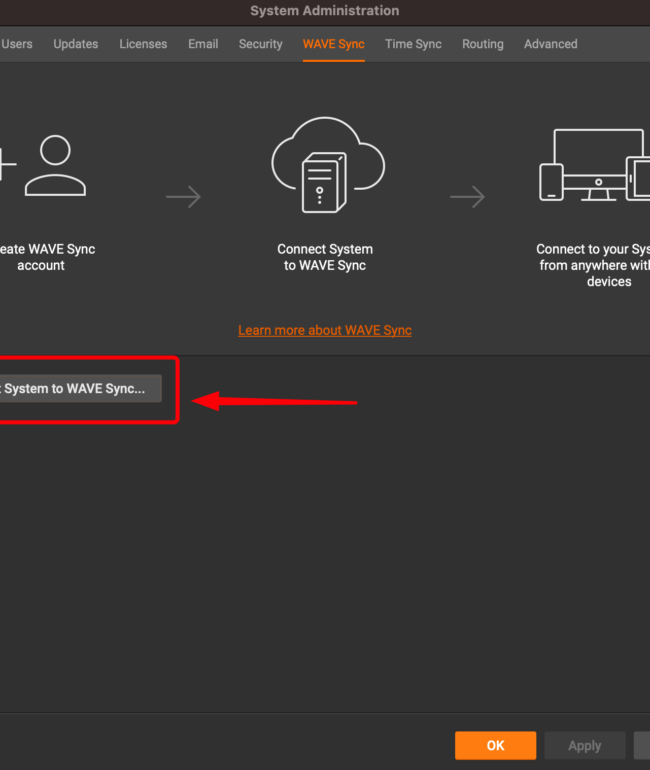Open the Updates tab
This screenshot has width=650, height=770.
click(x=76, y=44)
